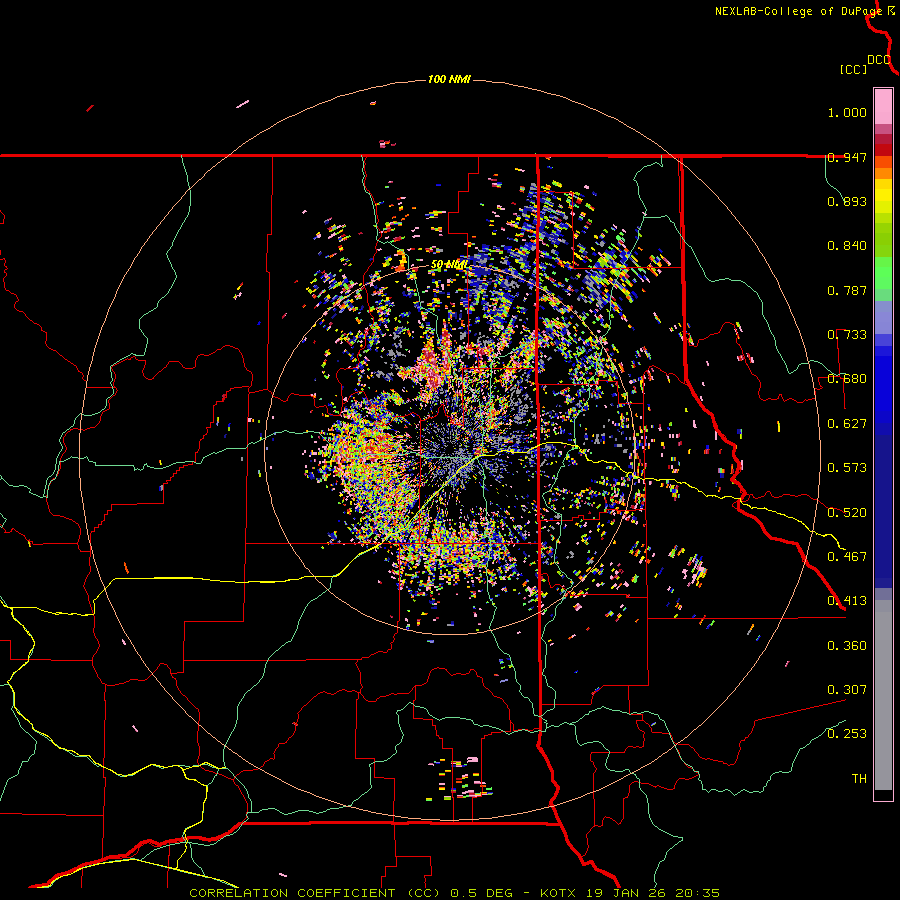Select the 0.520 scale value

click(x=847, y=513)
